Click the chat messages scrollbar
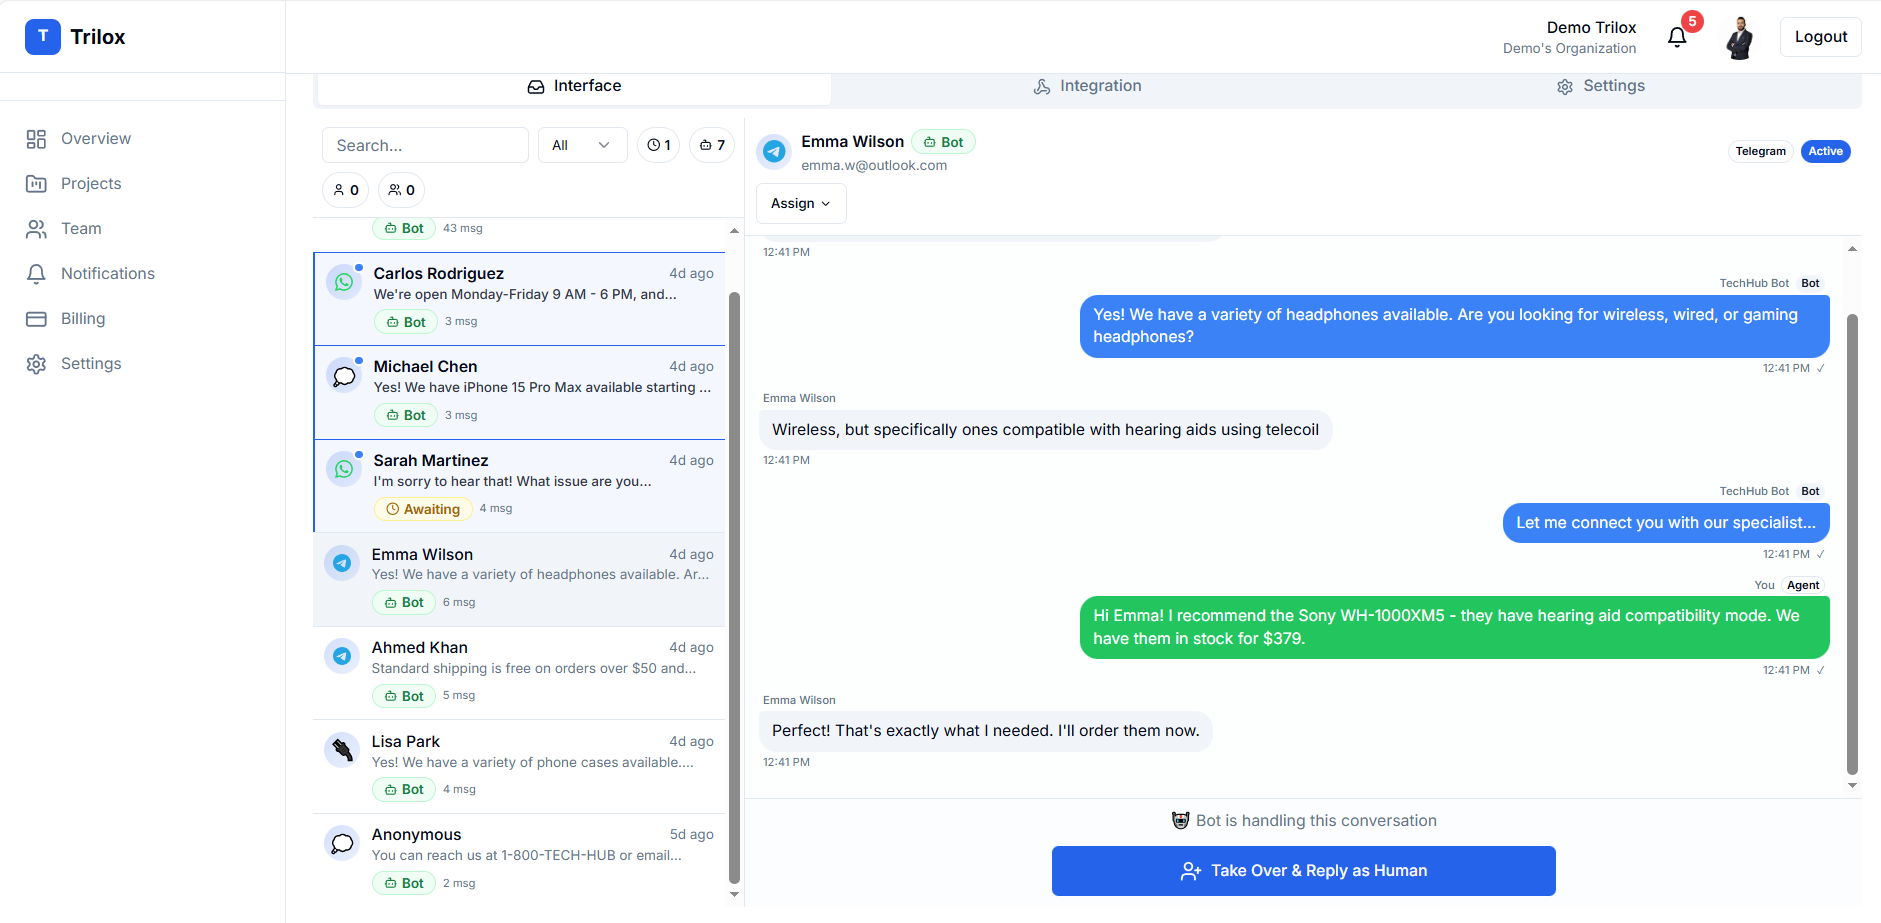The width and height of the screenshot is (1881, 923). (x=1852, y=545)
